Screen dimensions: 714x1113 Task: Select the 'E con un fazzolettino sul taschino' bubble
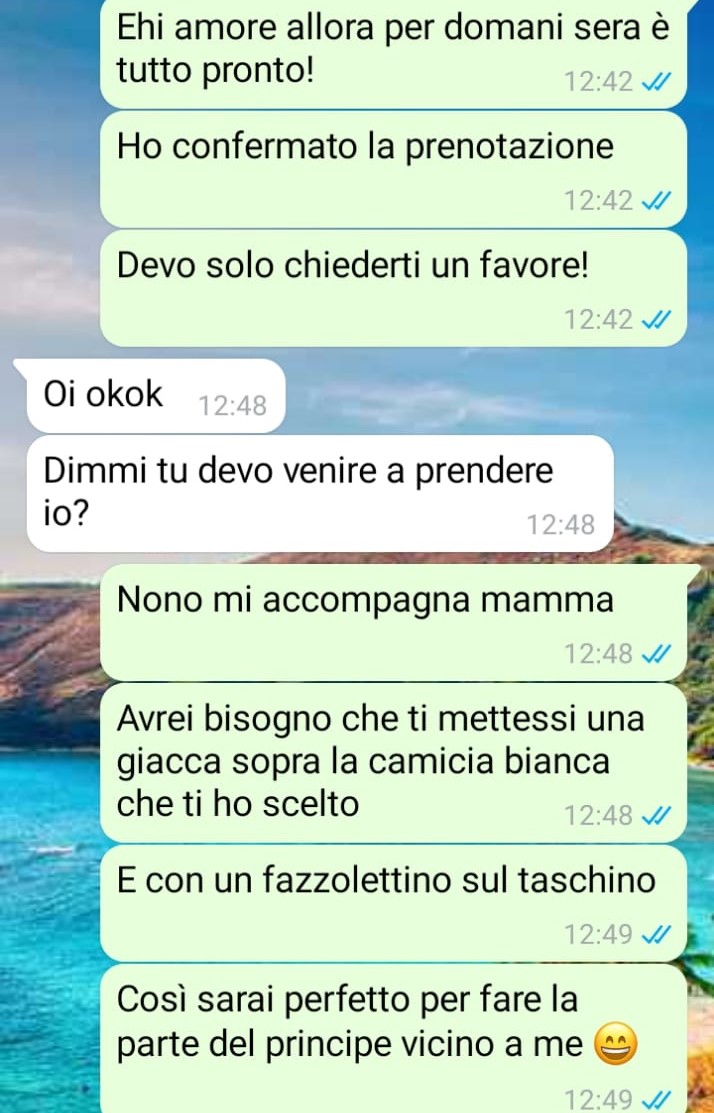[x=394, y=904]
